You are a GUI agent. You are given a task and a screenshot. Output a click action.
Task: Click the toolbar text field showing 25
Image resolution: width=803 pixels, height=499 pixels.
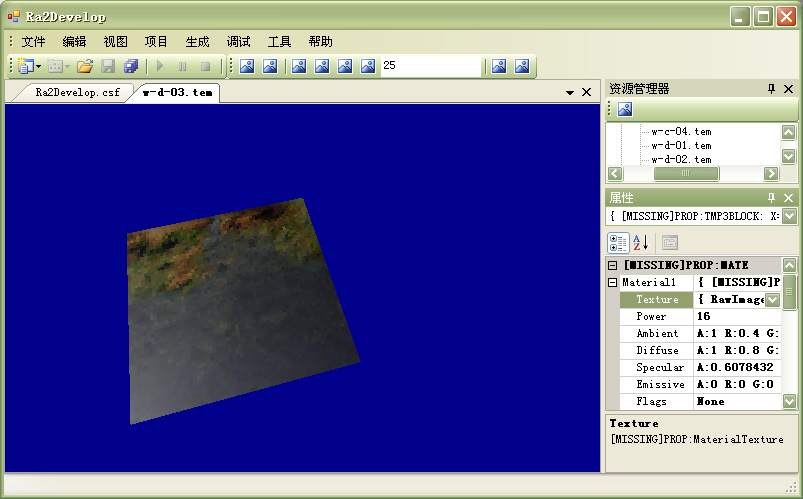point(430,66)
